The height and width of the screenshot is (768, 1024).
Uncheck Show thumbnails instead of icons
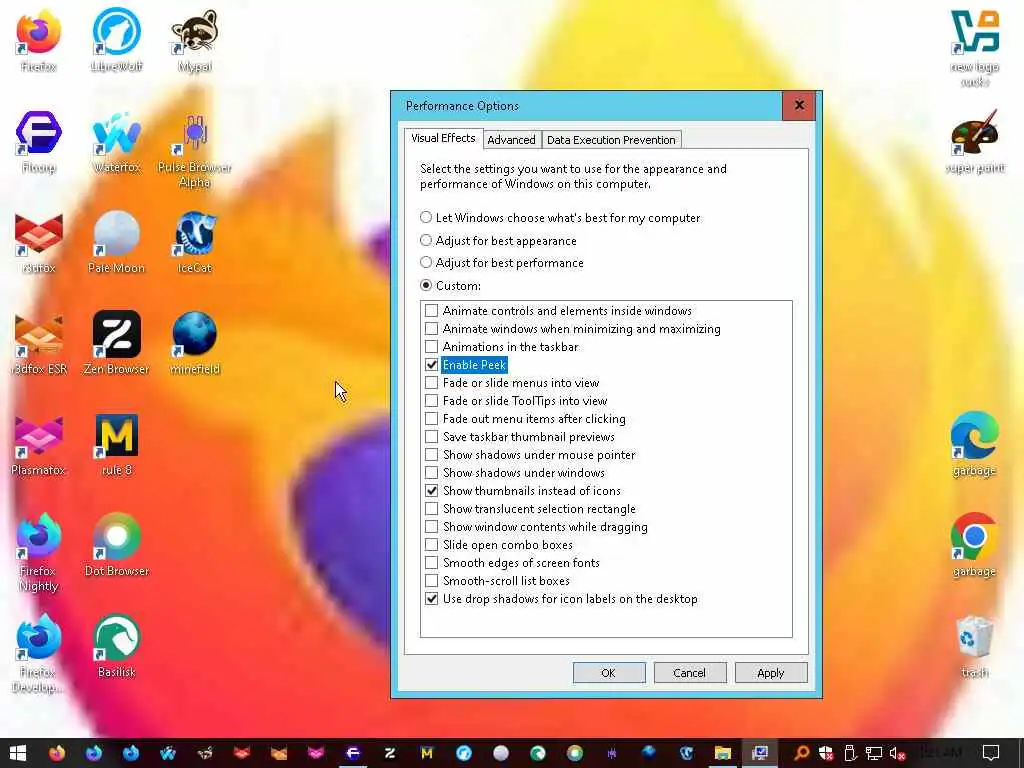click(432, 490)
